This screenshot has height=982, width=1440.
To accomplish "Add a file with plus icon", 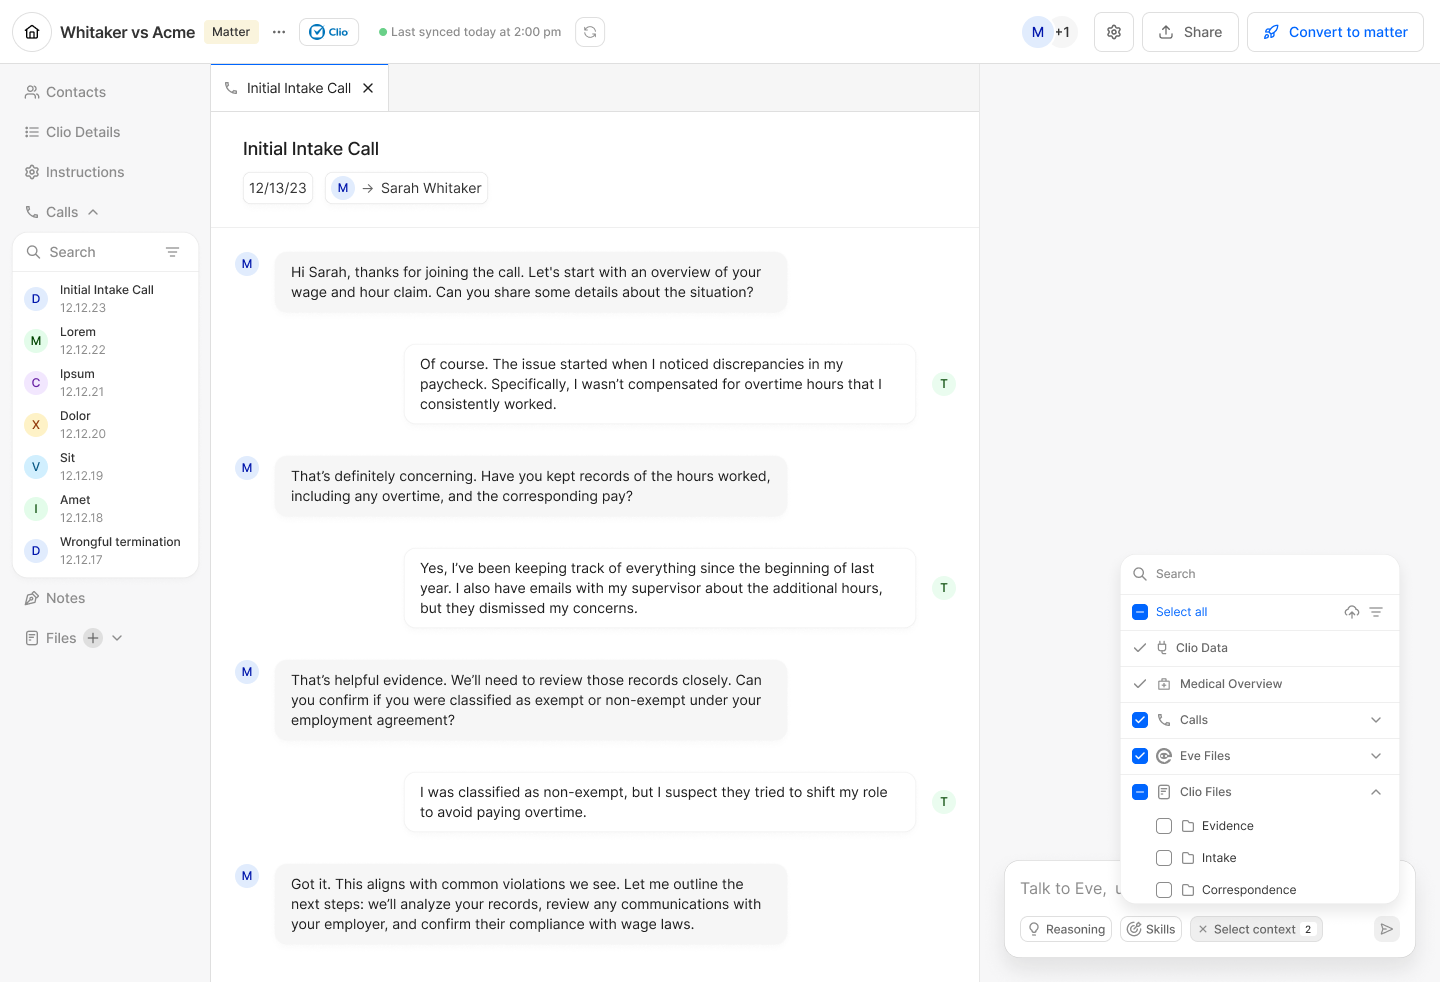I will point(93,638).
